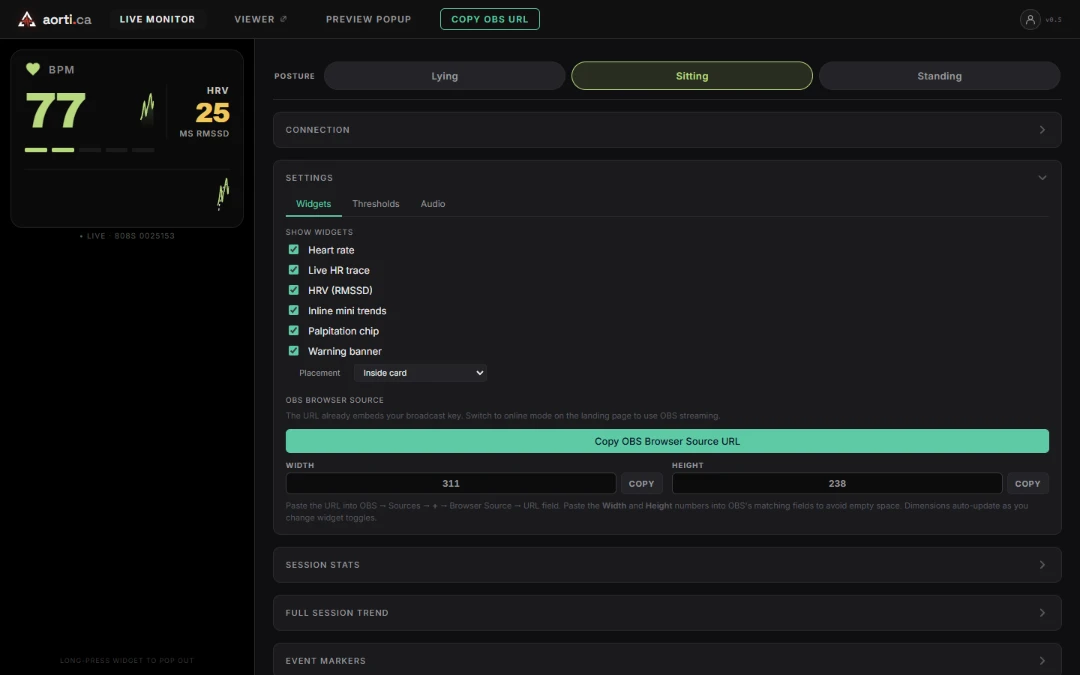Image resolution: width=1080 pixels, height=675 pixels.
Task: Switch to the Widgets tab
Action: point(313,204)
